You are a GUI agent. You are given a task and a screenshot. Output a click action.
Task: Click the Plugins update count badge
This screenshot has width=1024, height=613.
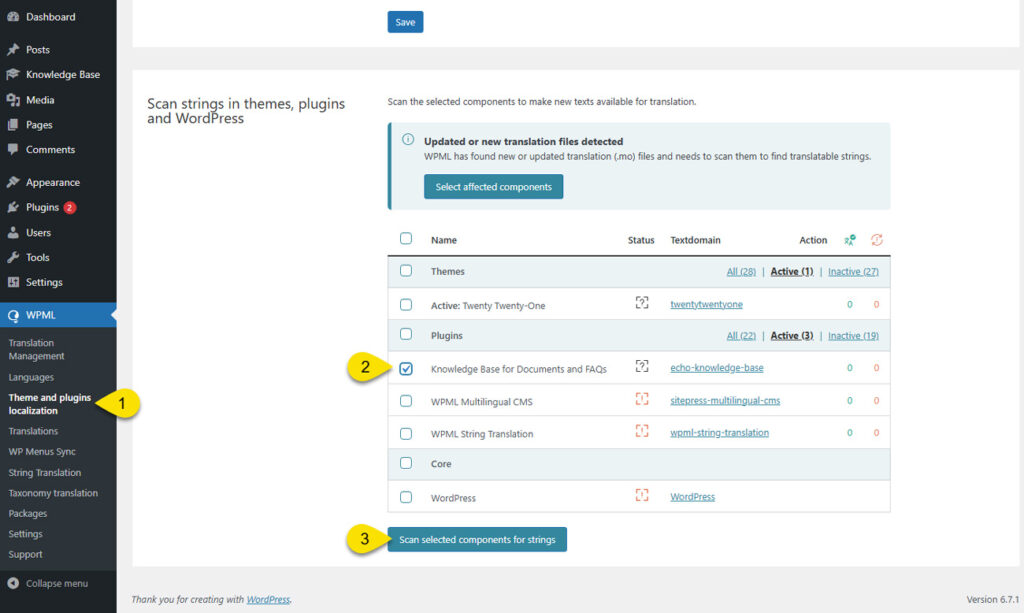click(x=69, y=208)
